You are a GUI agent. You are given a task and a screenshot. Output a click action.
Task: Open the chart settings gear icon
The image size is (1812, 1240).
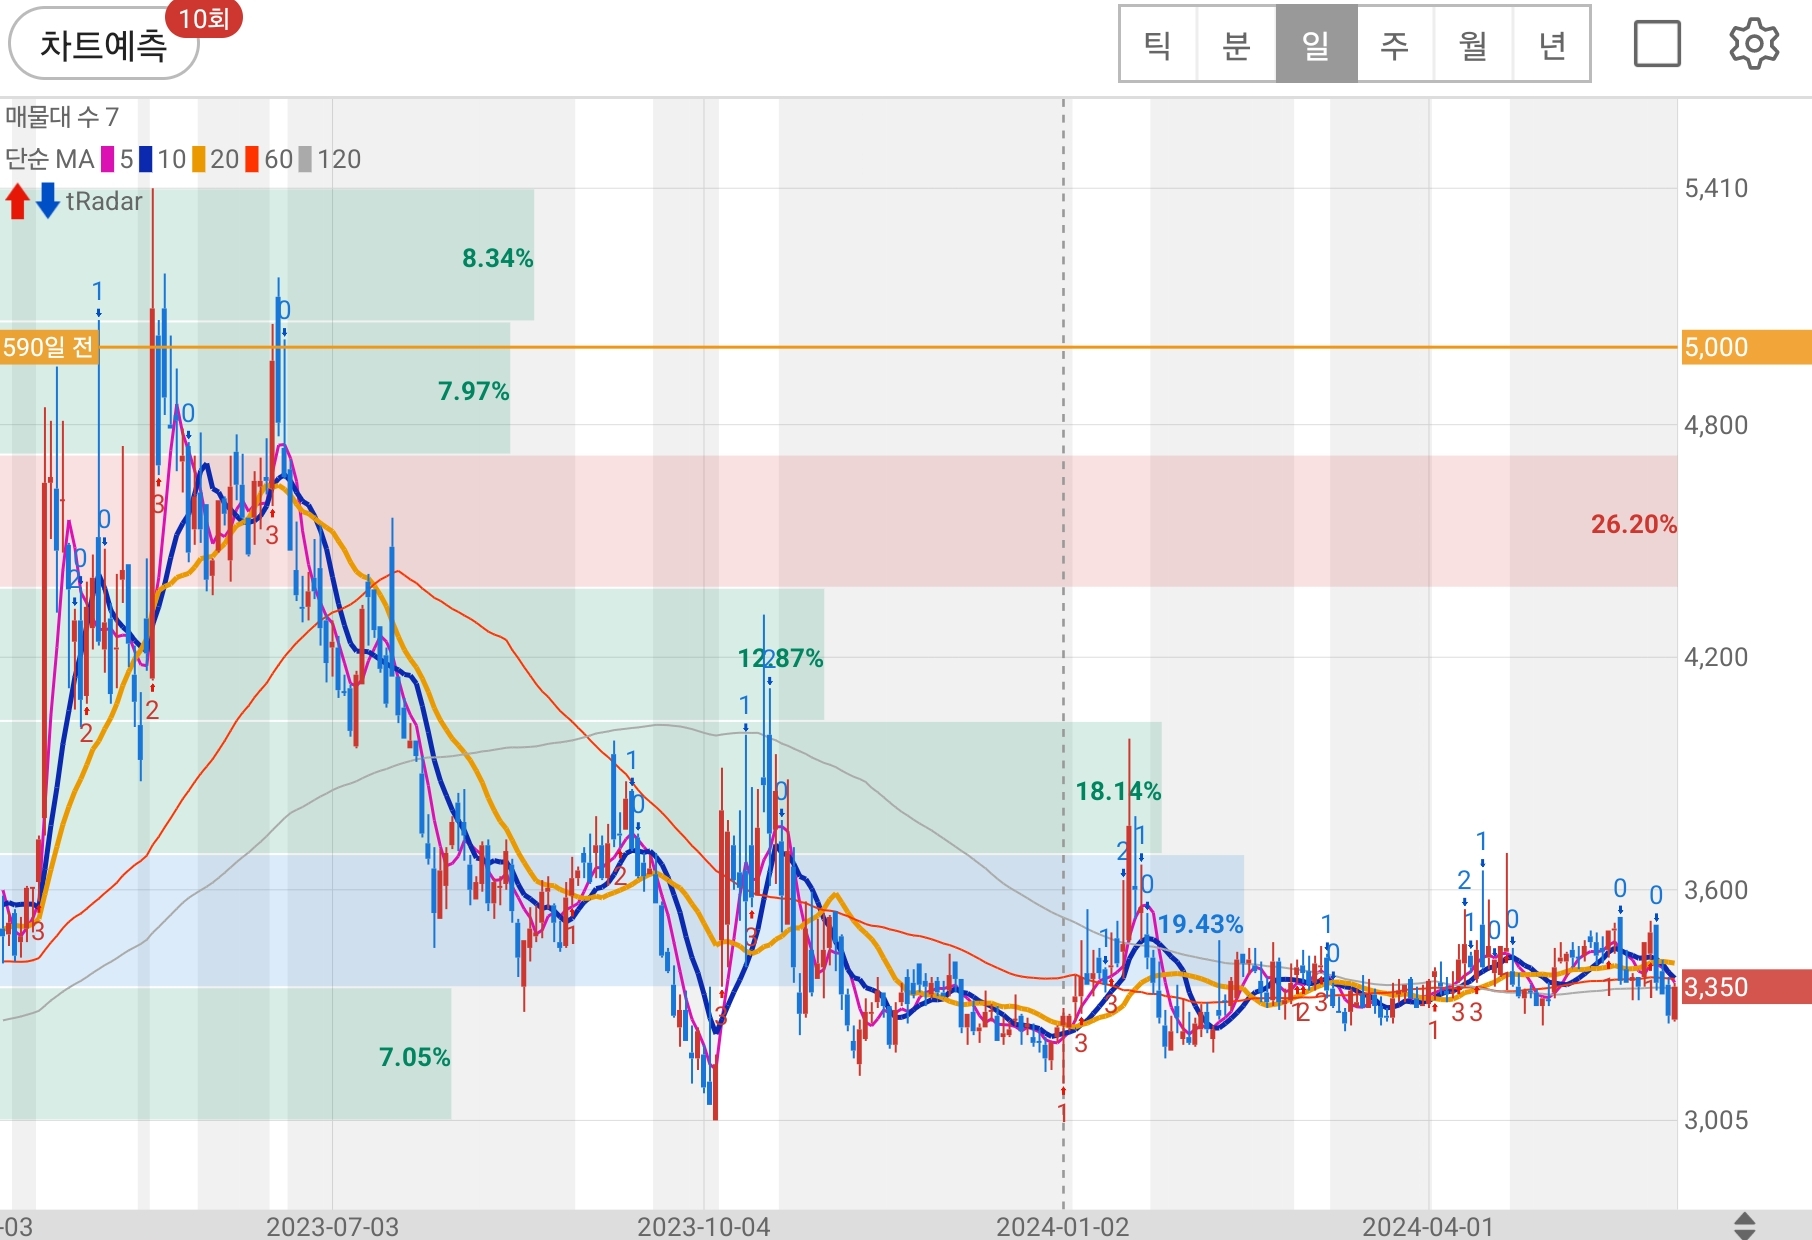click(x=1754, y=44)
